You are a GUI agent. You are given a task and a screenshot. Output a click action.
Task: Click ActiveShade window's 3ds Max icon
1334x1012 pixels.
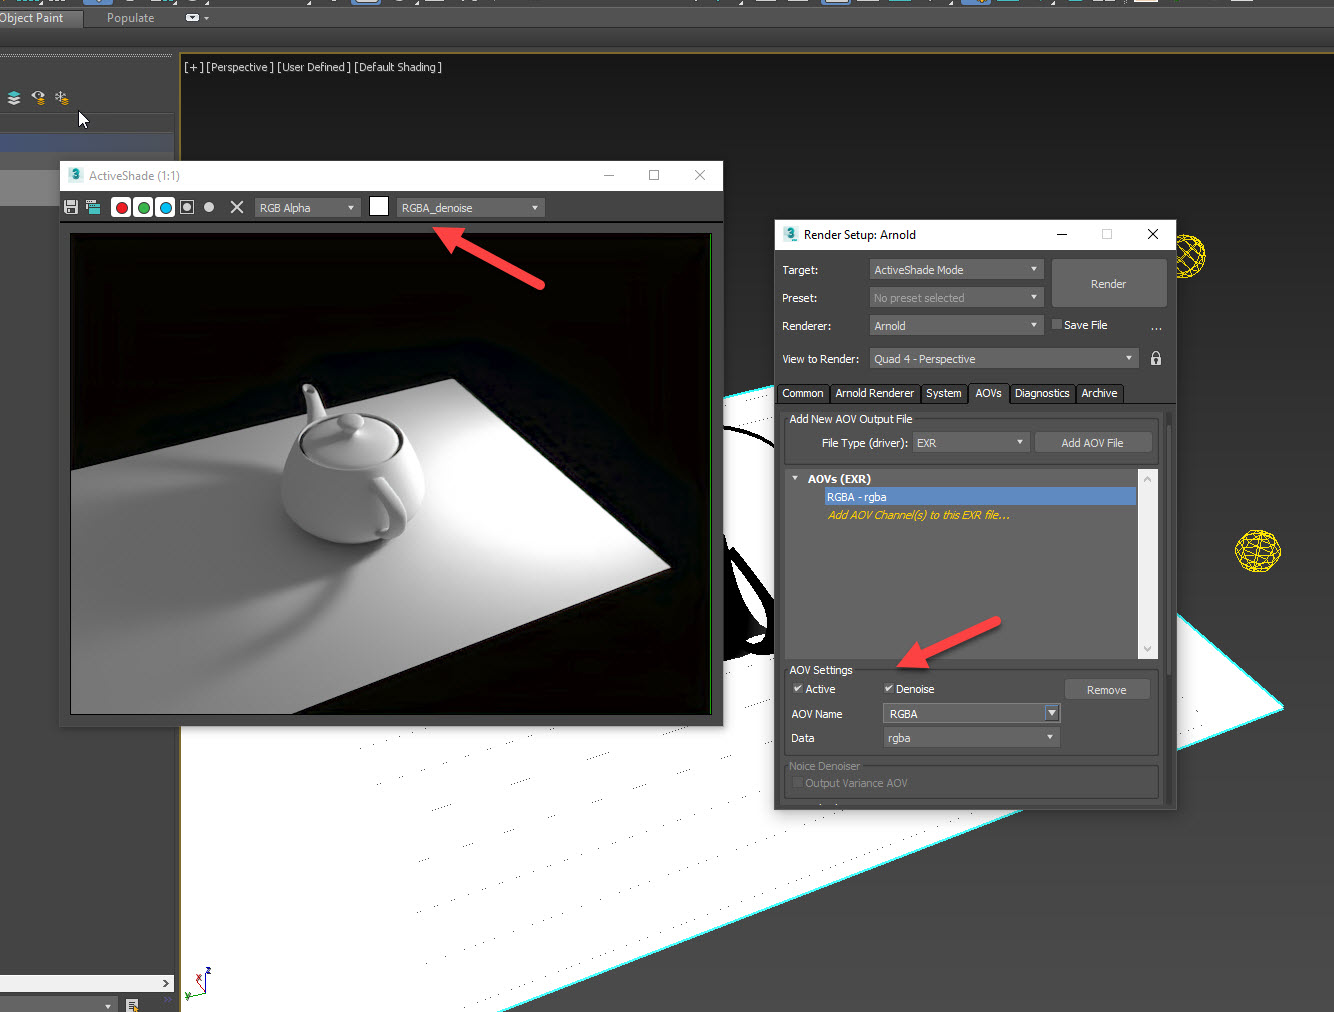tap(75, 175)
